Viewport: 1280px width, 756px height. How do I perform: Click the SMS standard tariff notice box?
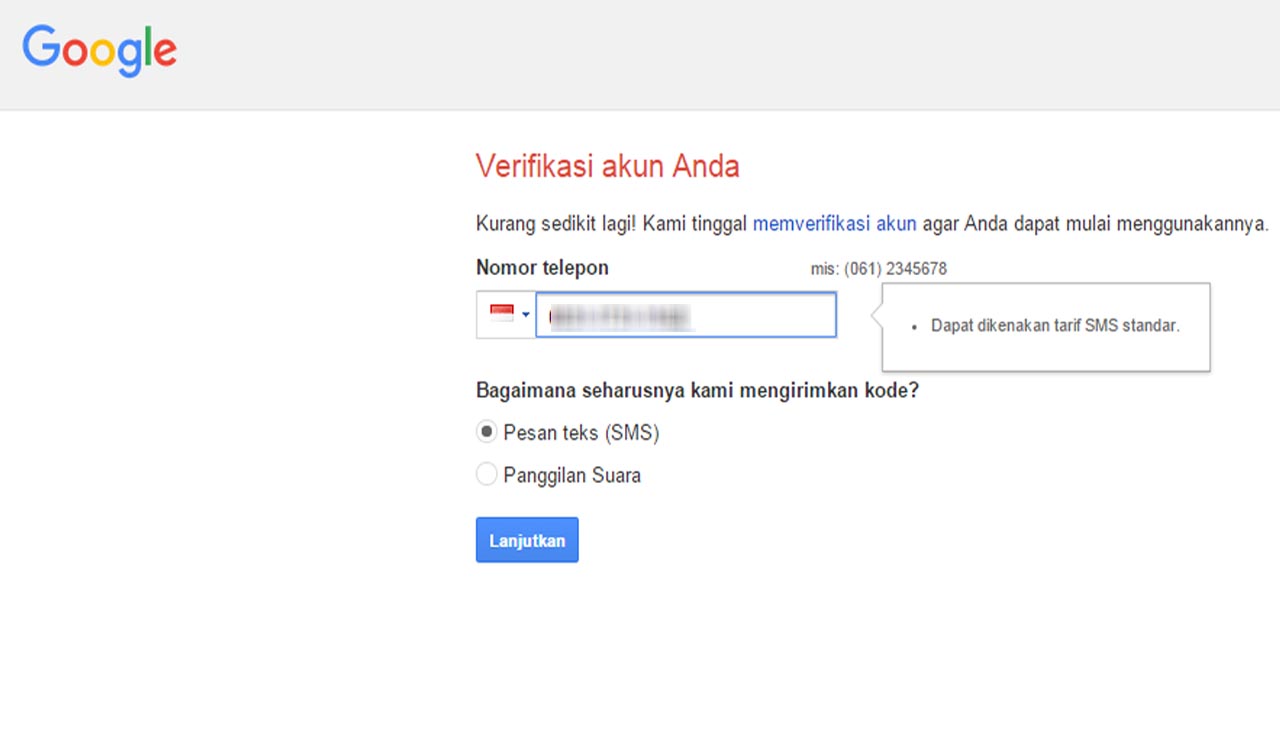pyautogui.click(x=1046, y=326)
